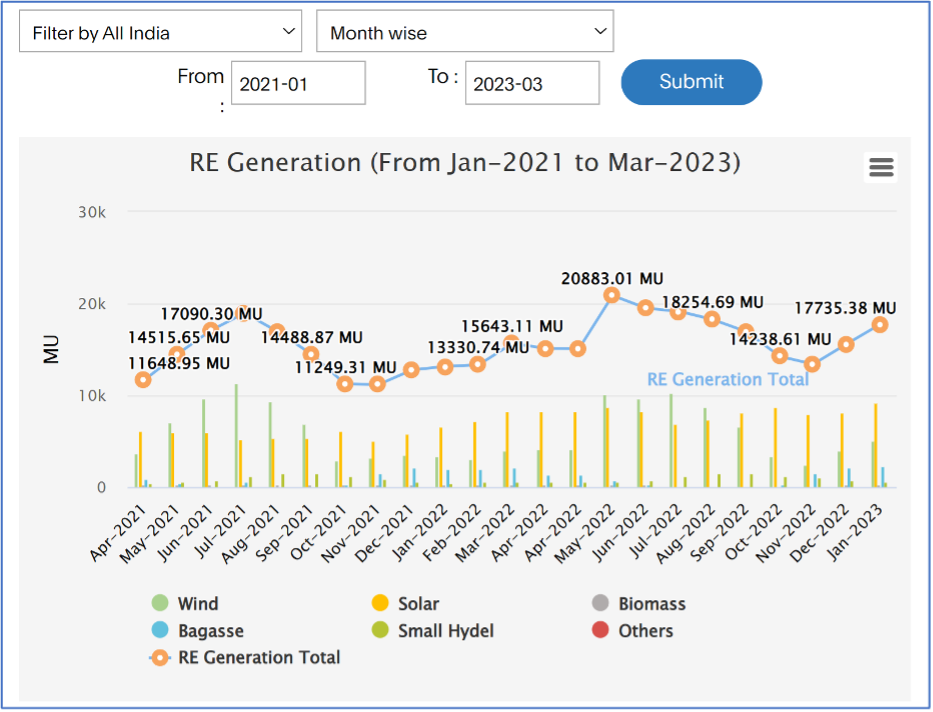Image resolution: width=933 pixels, height=712 pixels.
Task: Expand the Filter by All India dropdown
Action: (x=160, y=32)
